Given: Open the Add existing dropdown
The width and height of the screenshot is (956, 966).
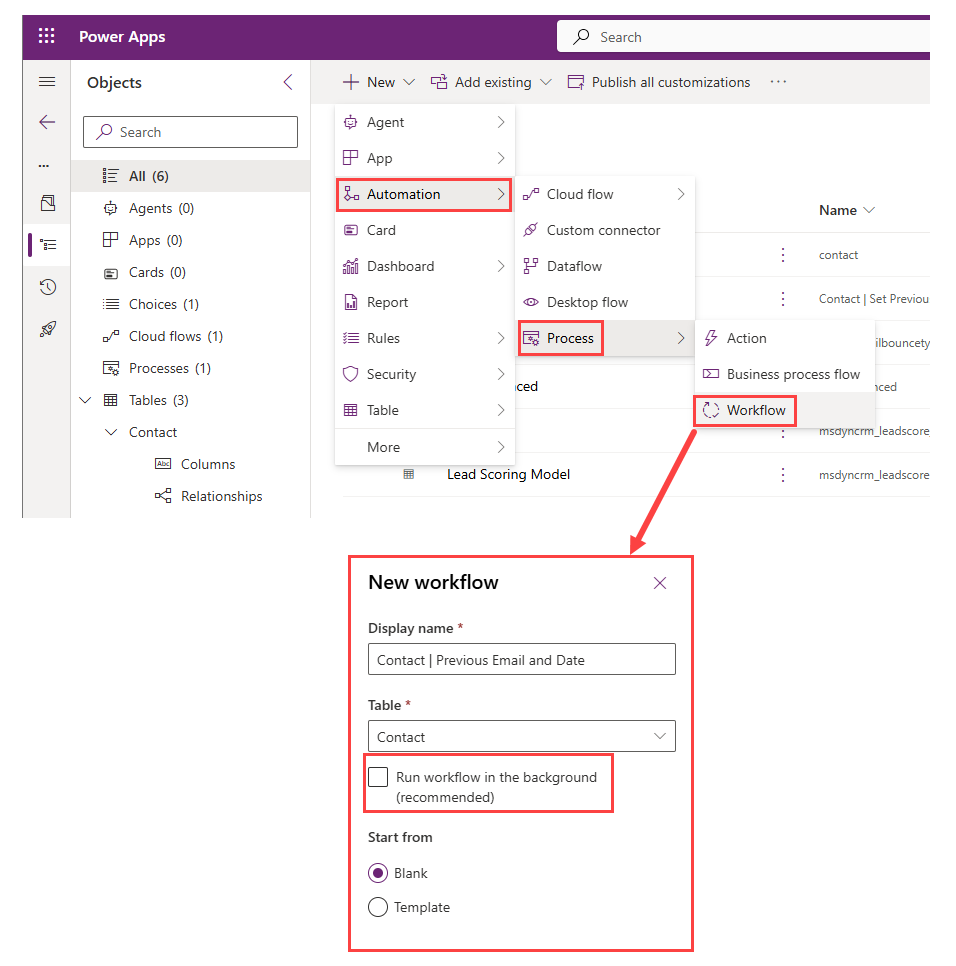Looking at the screenshot, I should point(491,82).
